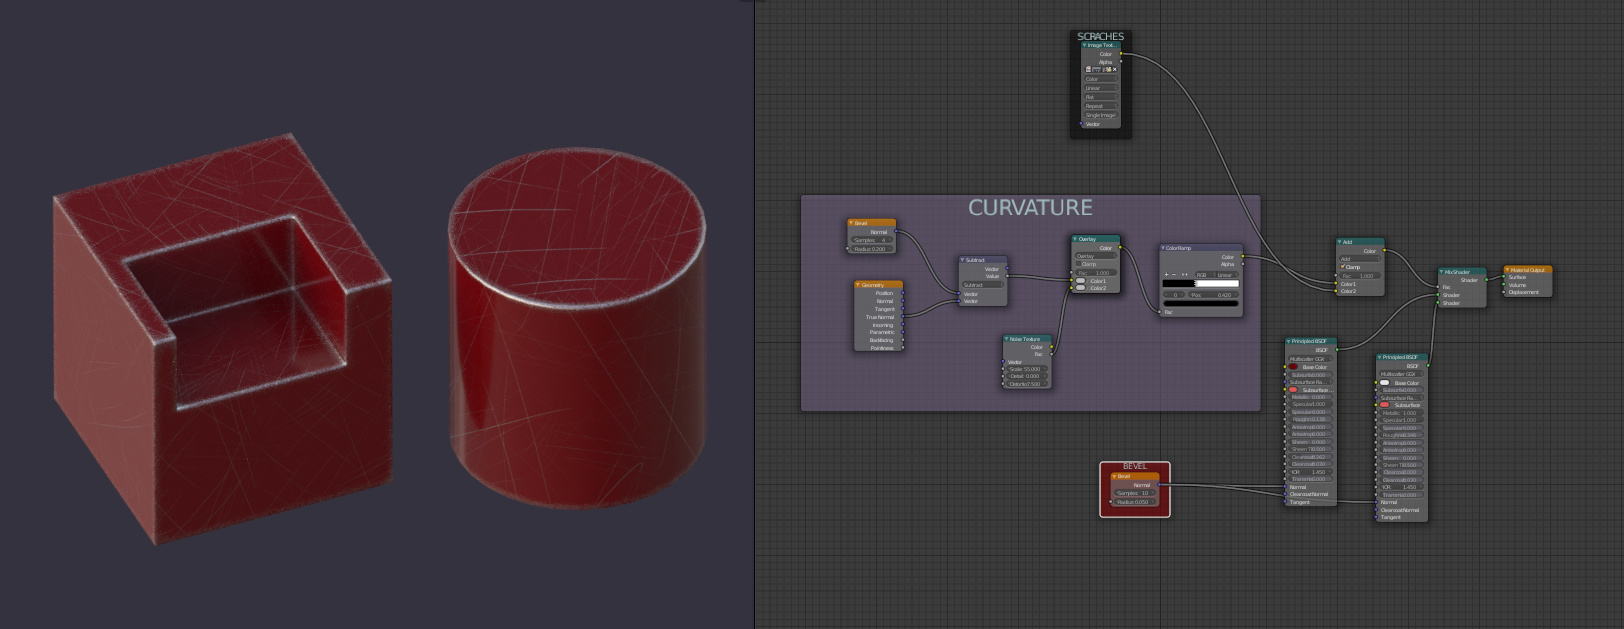Image resolution: width=1624 pixels, height=629 pixels.
Task: Enable the Clamp checkbox in Overlay node
Action: [1078, 263]
